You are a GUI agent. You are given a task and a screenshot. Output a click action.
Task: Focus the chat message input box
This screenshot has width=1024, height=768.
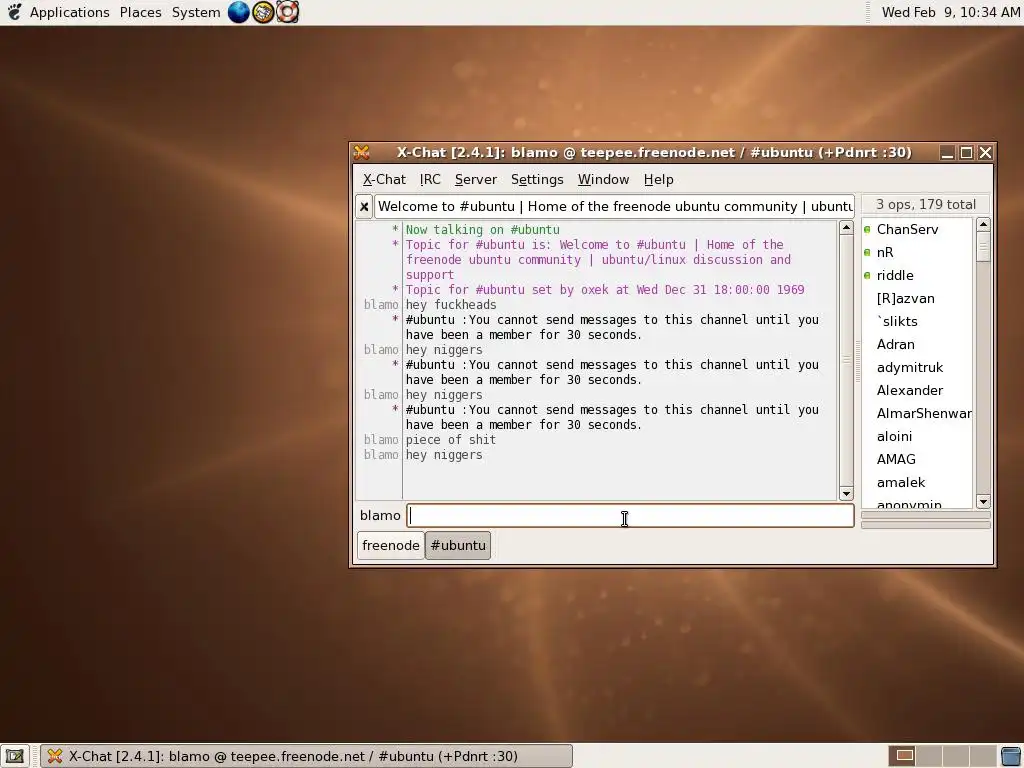pos(630,516)
